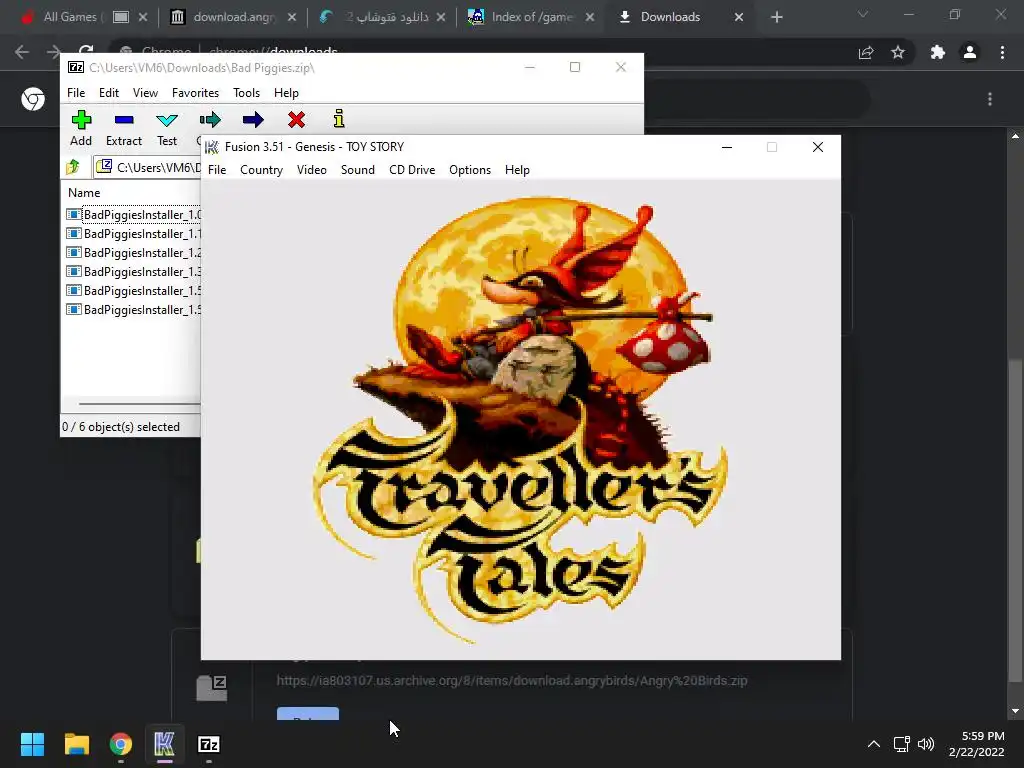Select BadPiggiesInstaller_1.1 file
1024x768 pixels.
(133, 233)
